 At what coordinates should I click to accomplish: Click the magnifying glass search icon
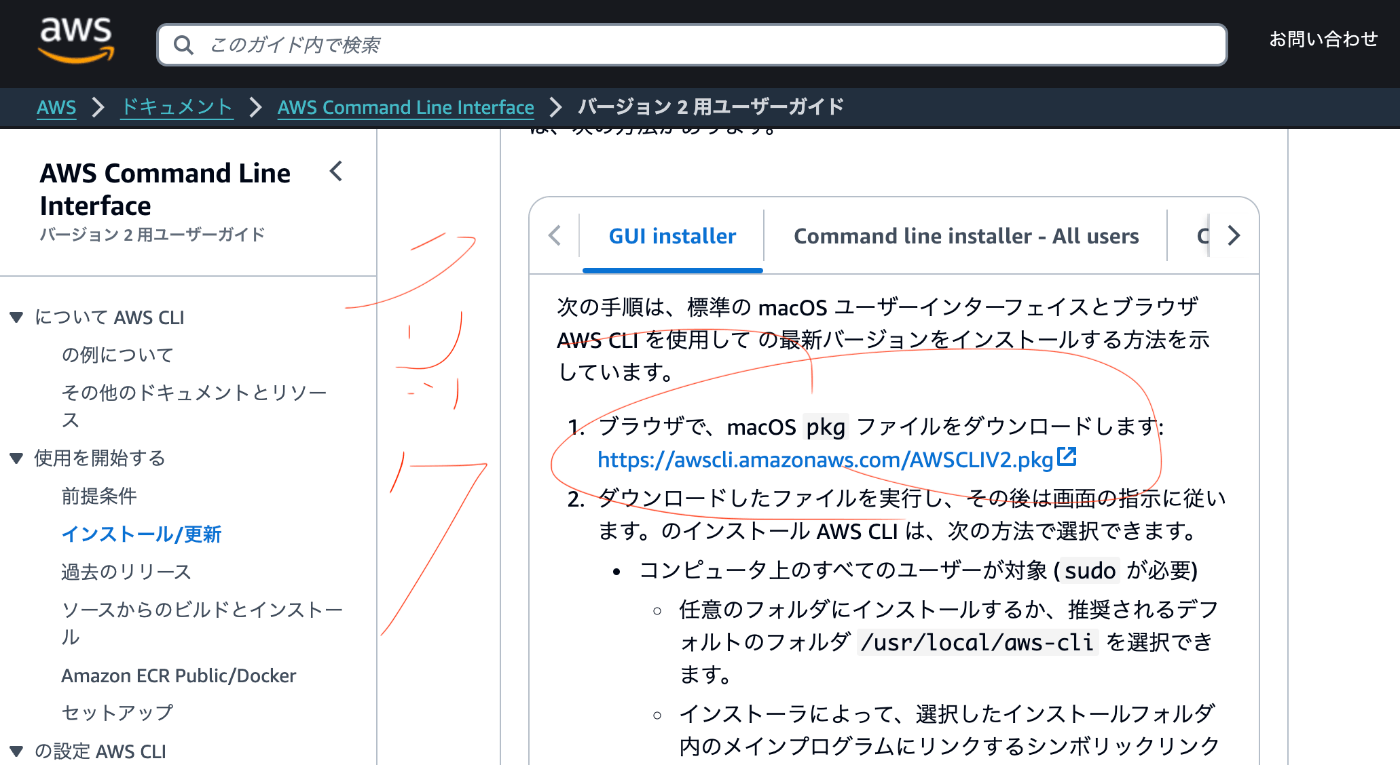click(184, 44)
